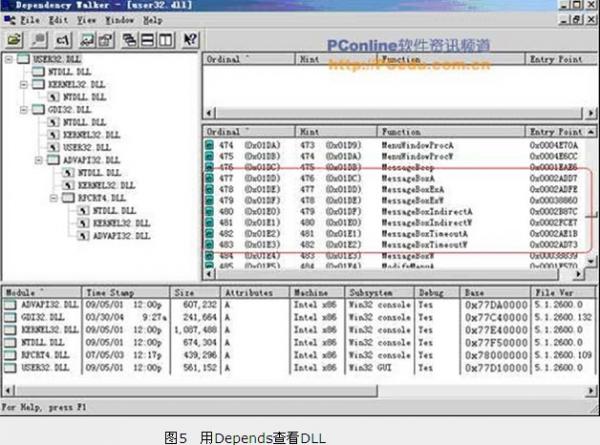Open the View menu
The height and width of the screenshot is (445, 600).
86,20
